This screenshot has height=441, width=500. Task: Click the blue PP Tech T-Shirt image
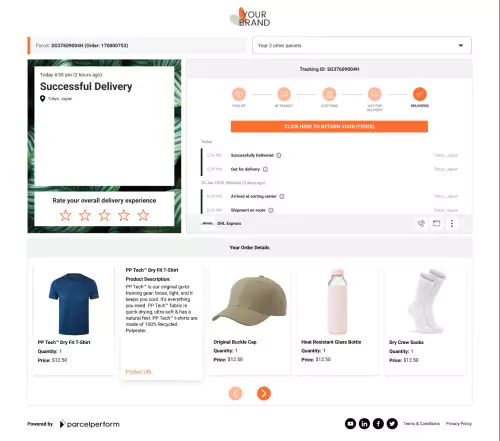point(74,304)
